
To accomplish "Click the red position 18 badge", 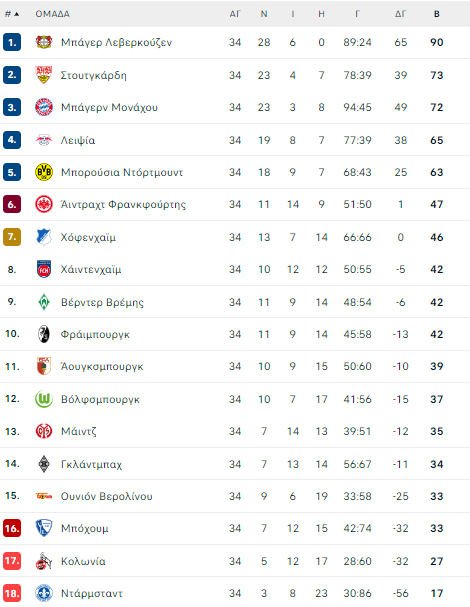I will pos(12,593).
